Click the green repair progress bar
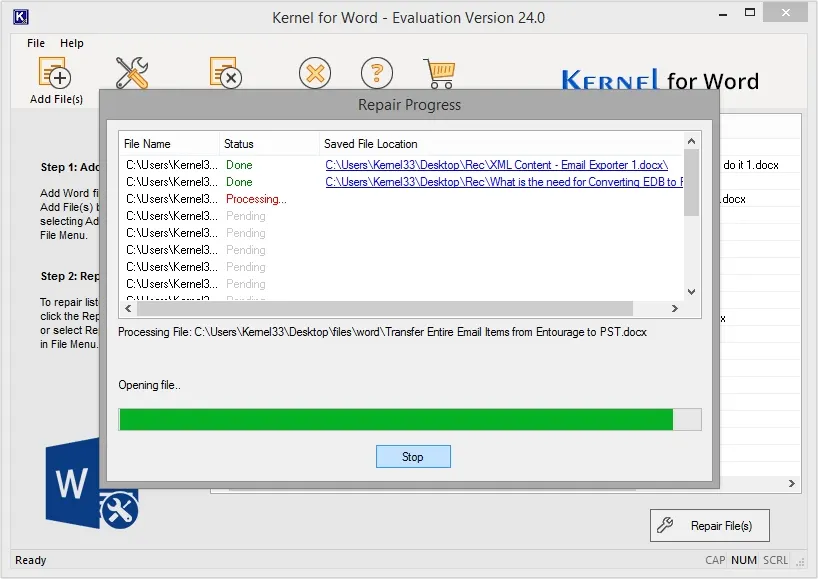Image resolution: width=818 pixels, height=579 pixels. click(410, 419)
